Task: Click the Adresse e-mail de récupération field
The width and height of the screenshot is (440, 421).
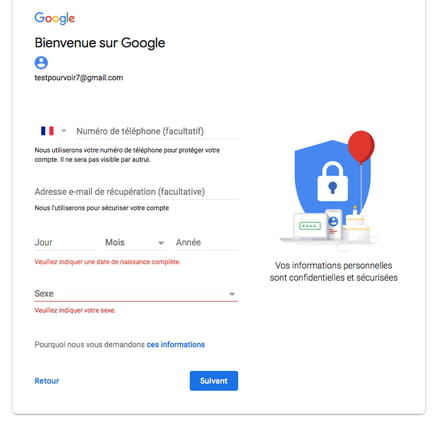Action: coord(136,192)
